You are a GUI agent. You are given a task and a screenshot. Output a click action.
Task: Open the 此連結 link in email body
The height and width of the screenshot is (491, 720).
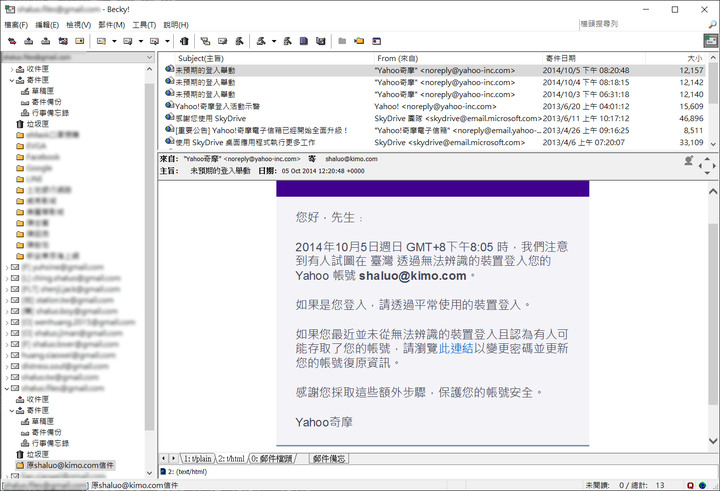point(456,348)
